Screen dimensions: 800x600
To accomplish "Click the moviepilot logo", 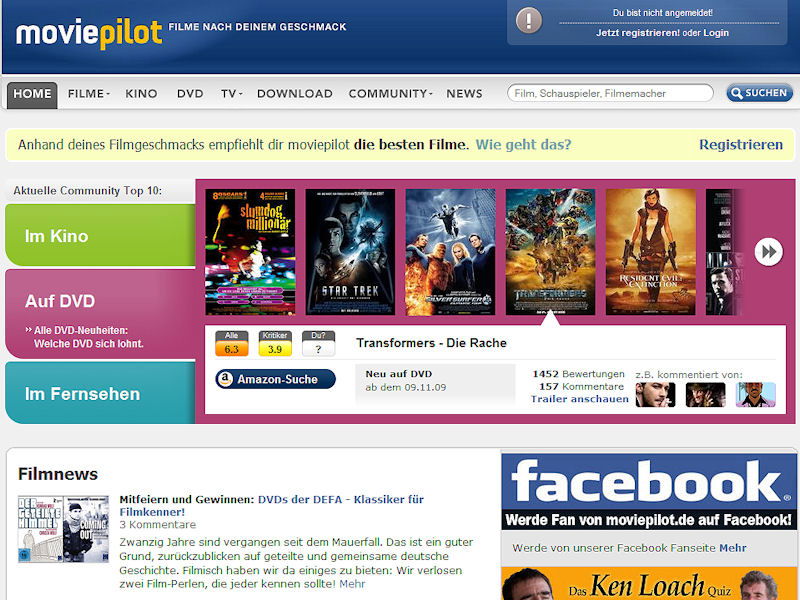I will pyautogui.click(x=89, y=34).
